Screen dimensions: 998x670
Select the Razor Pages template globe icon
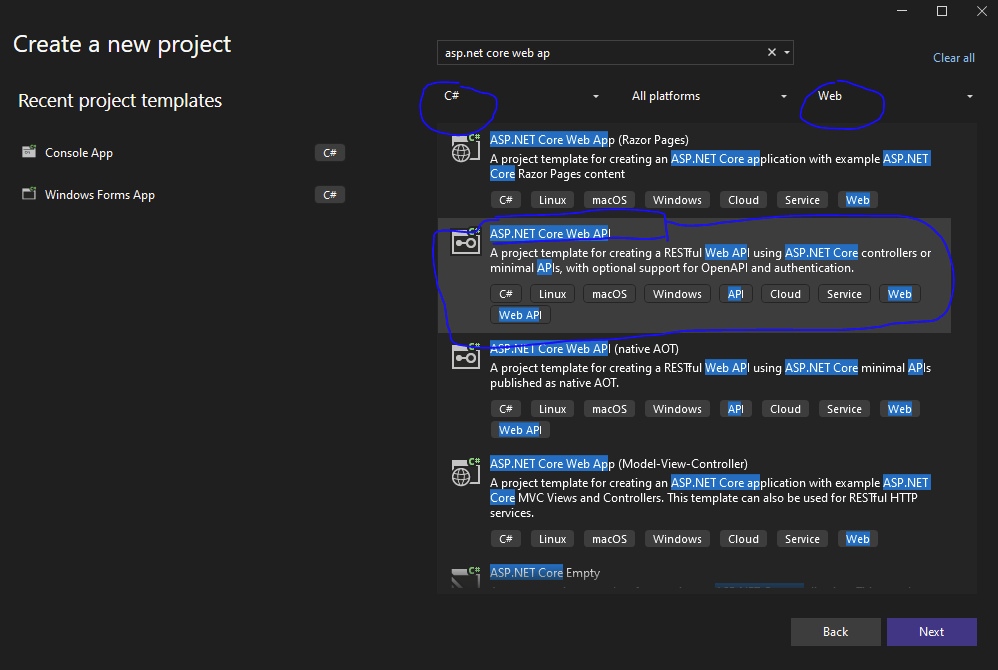pyautogui.click(x=465, y=148)
